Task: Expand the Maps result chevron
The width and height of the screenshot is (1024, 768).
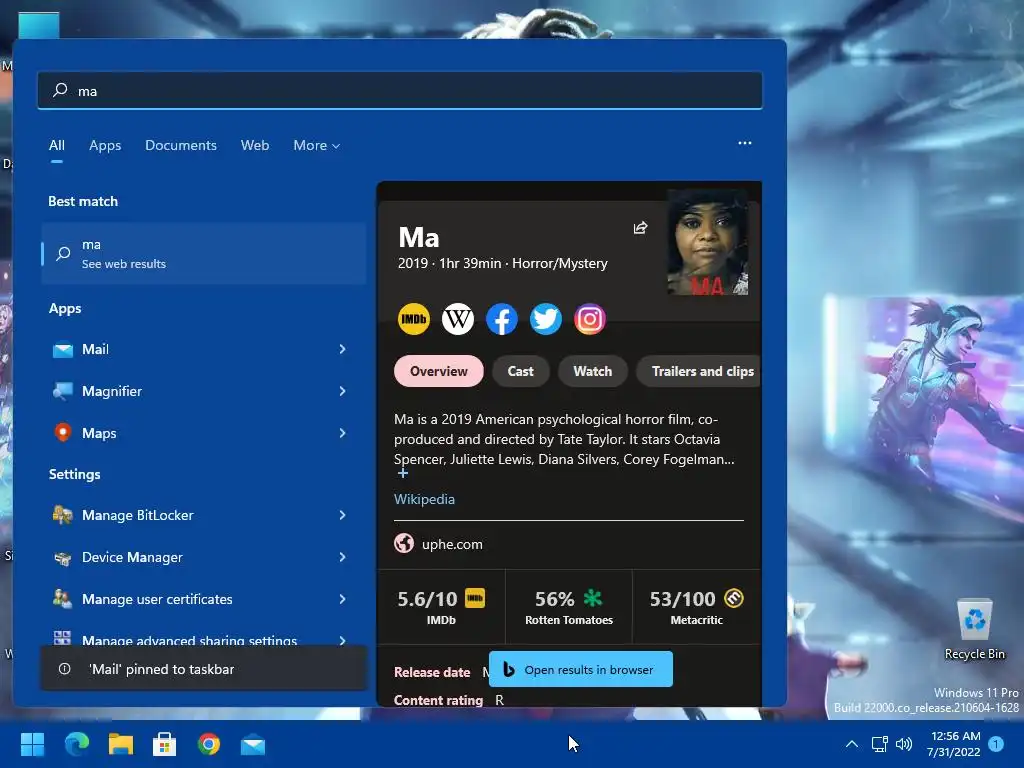Action: click(342, 433)
